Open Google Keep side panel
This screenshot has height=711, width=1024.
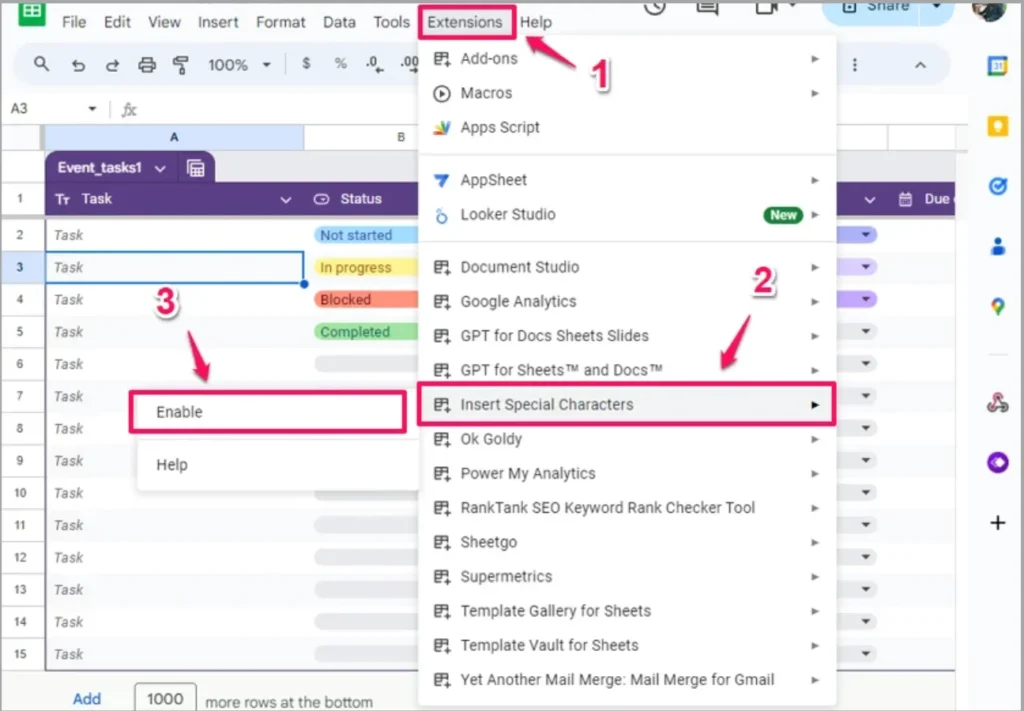[x=997, y=126]
